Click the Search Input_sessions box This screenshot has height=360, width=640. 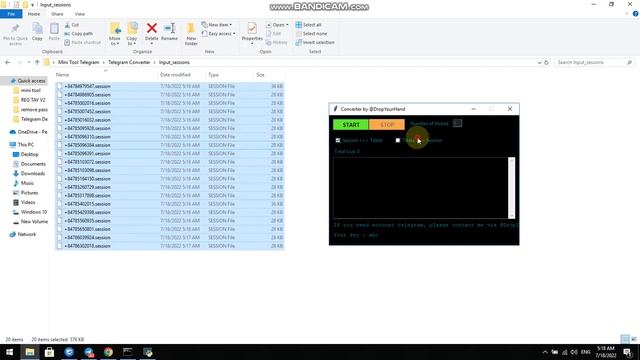(594, 62)
